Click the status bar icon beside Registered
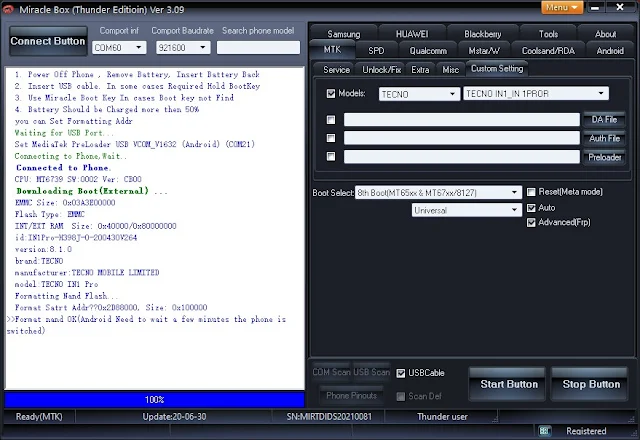Screen dimensions: 640x440 (x=544, y=431)
